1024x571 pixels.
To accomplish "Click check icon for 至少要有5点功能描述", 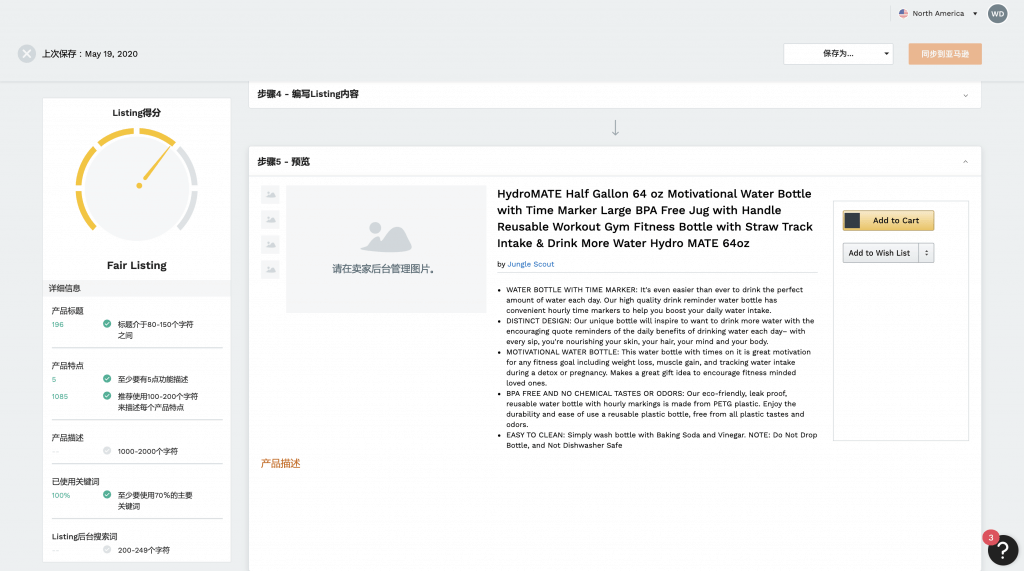I will click(107, 379).
